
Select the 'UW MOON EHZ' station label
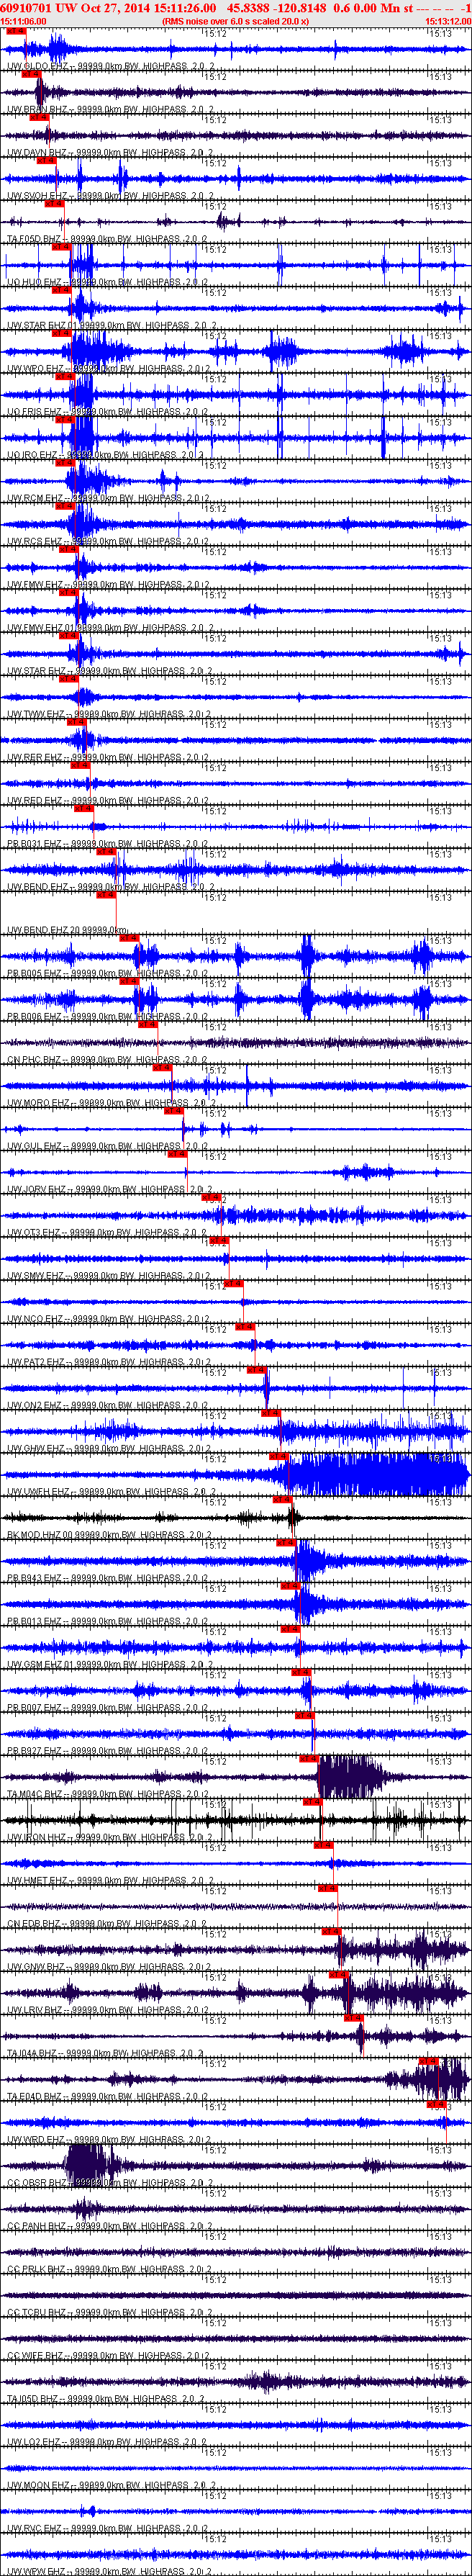(x=39, y=2485)
